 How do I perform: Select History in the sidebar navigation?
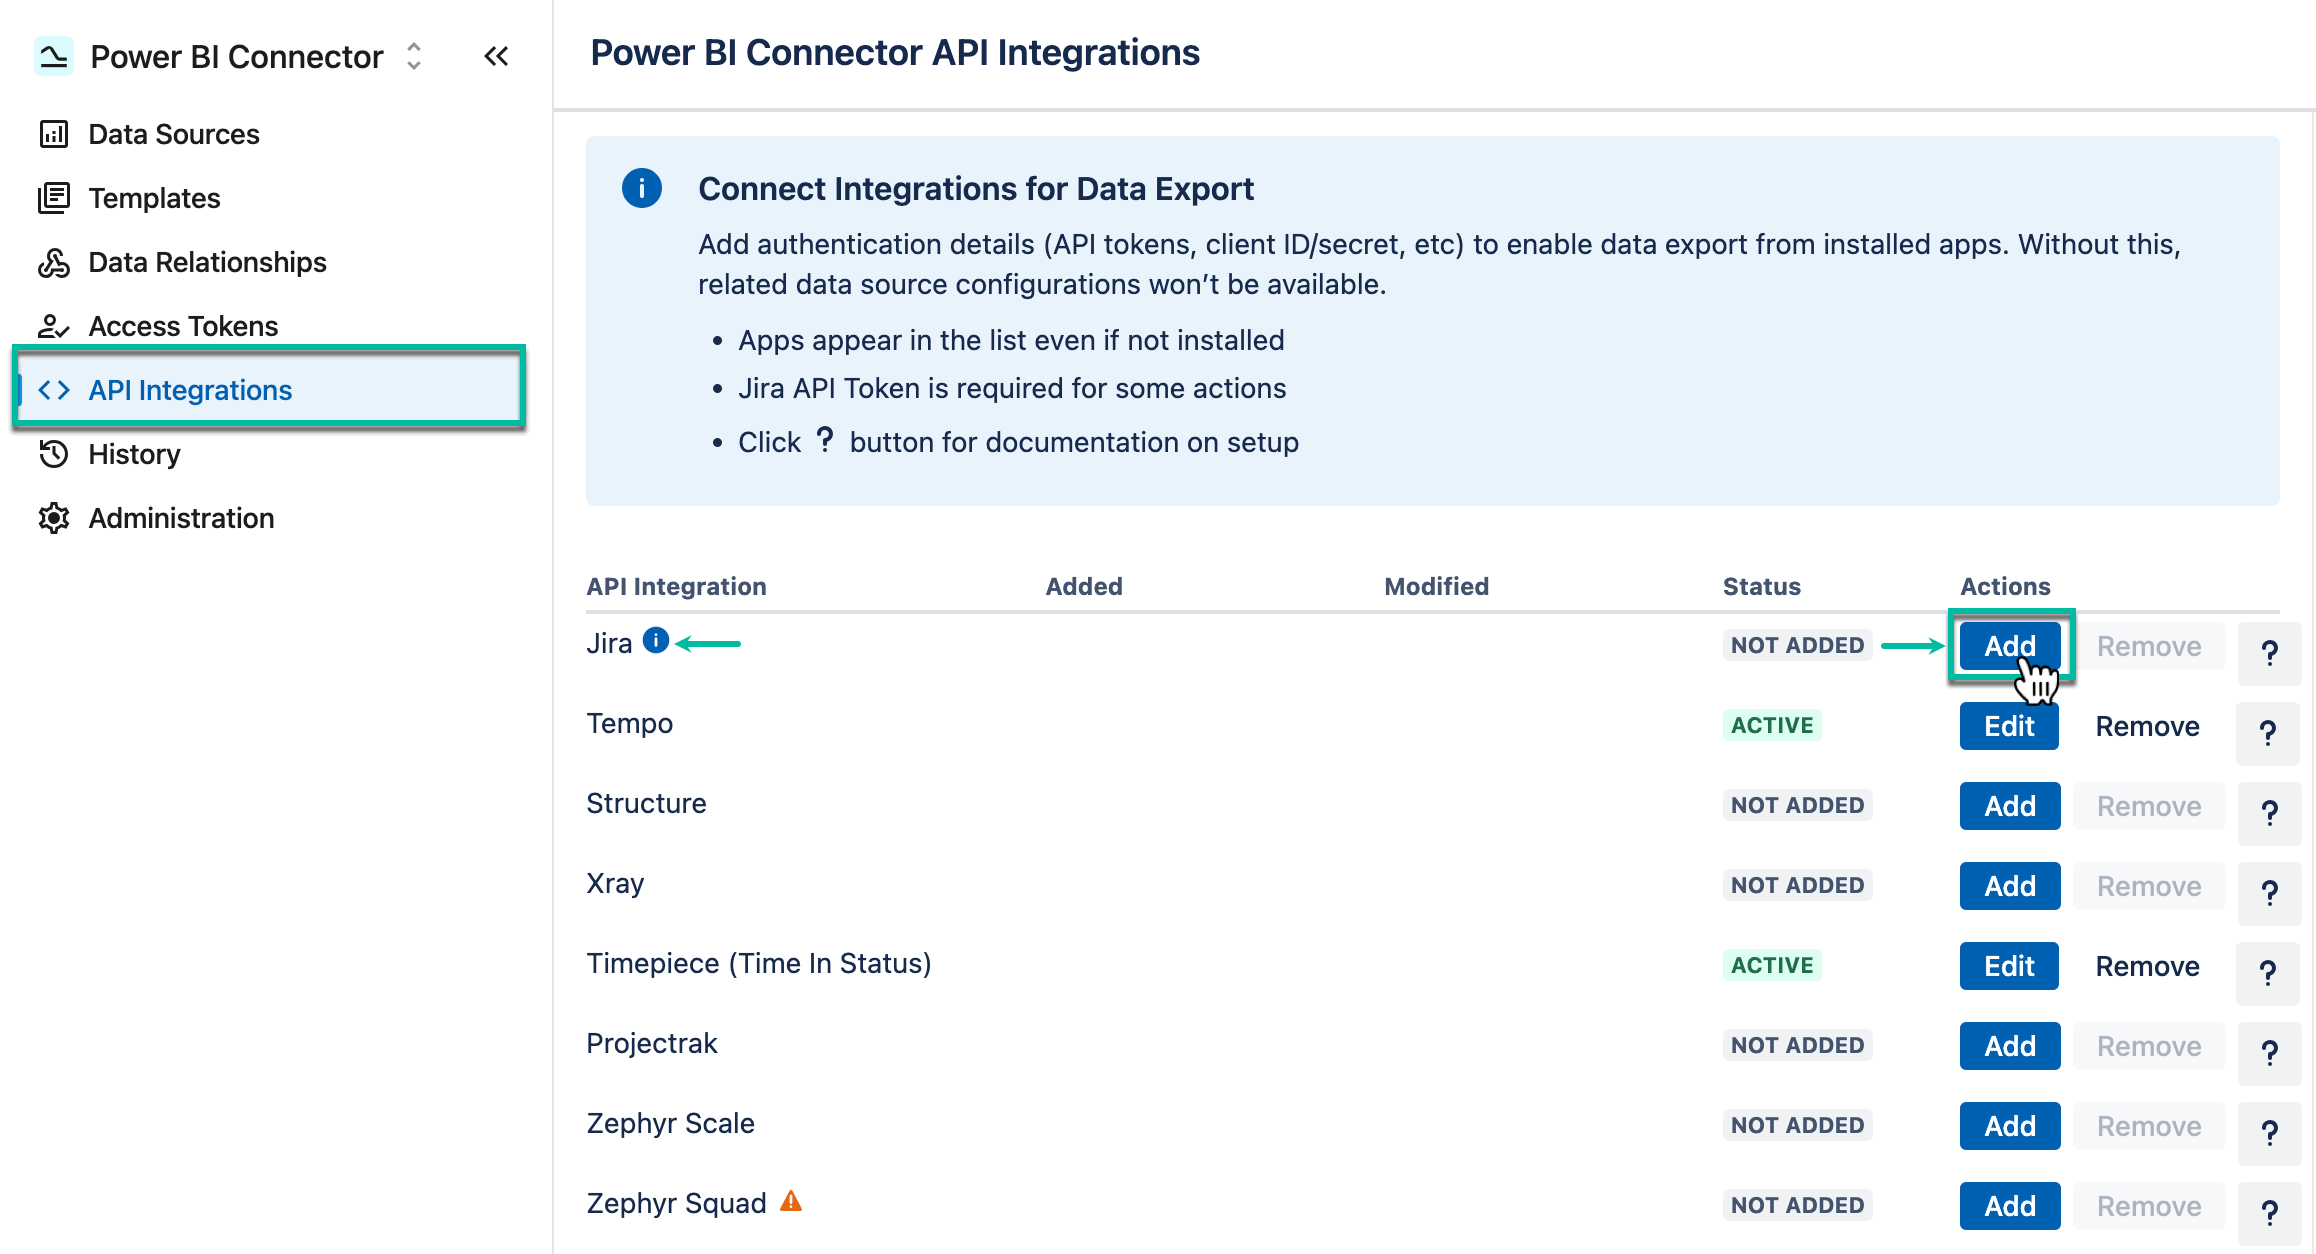pos(133,454)
